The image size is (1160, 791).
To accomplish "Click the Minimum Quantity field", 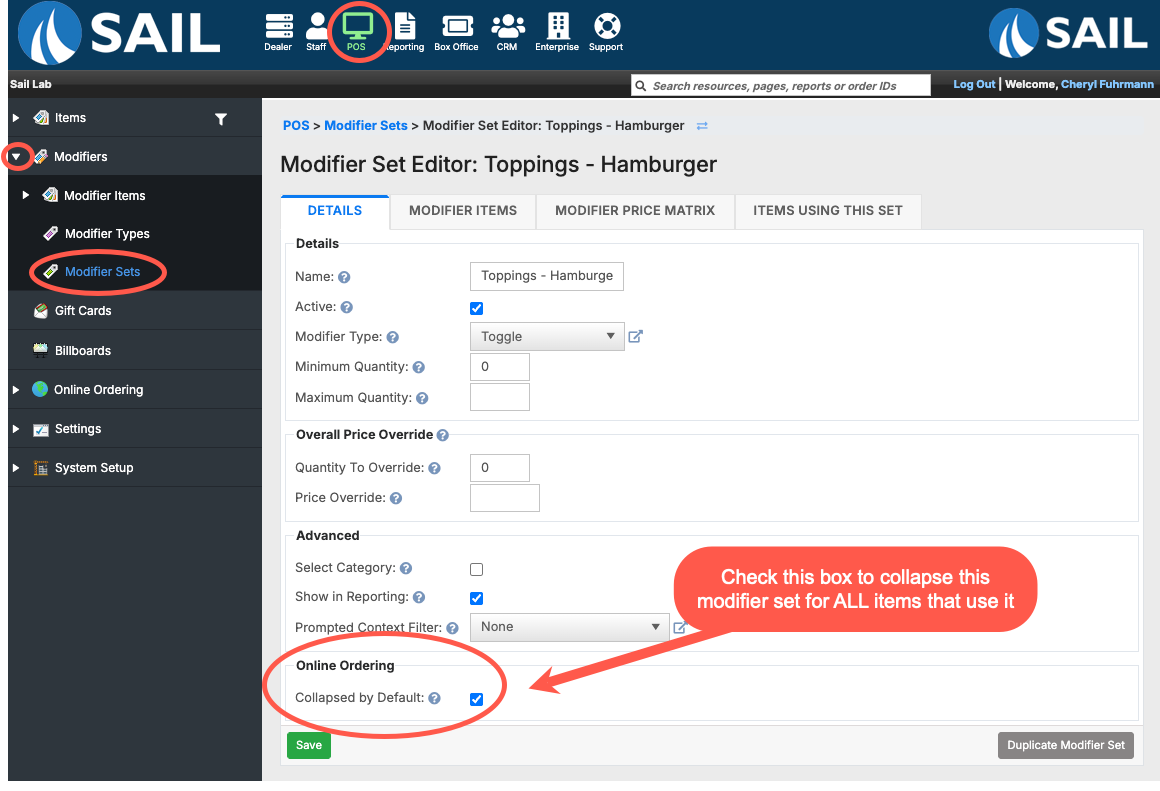I will (x=500, y=367).
